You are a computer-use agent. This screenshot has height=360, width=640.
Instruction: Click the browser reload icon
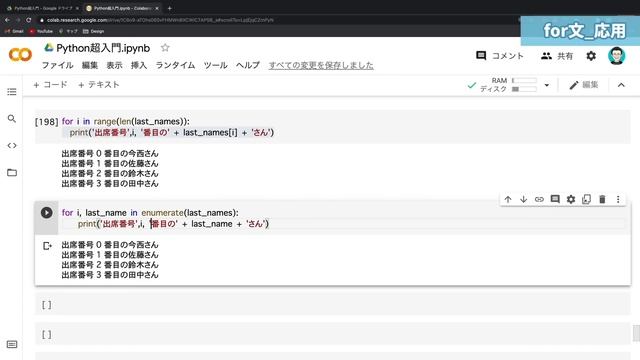click(29, 20)
